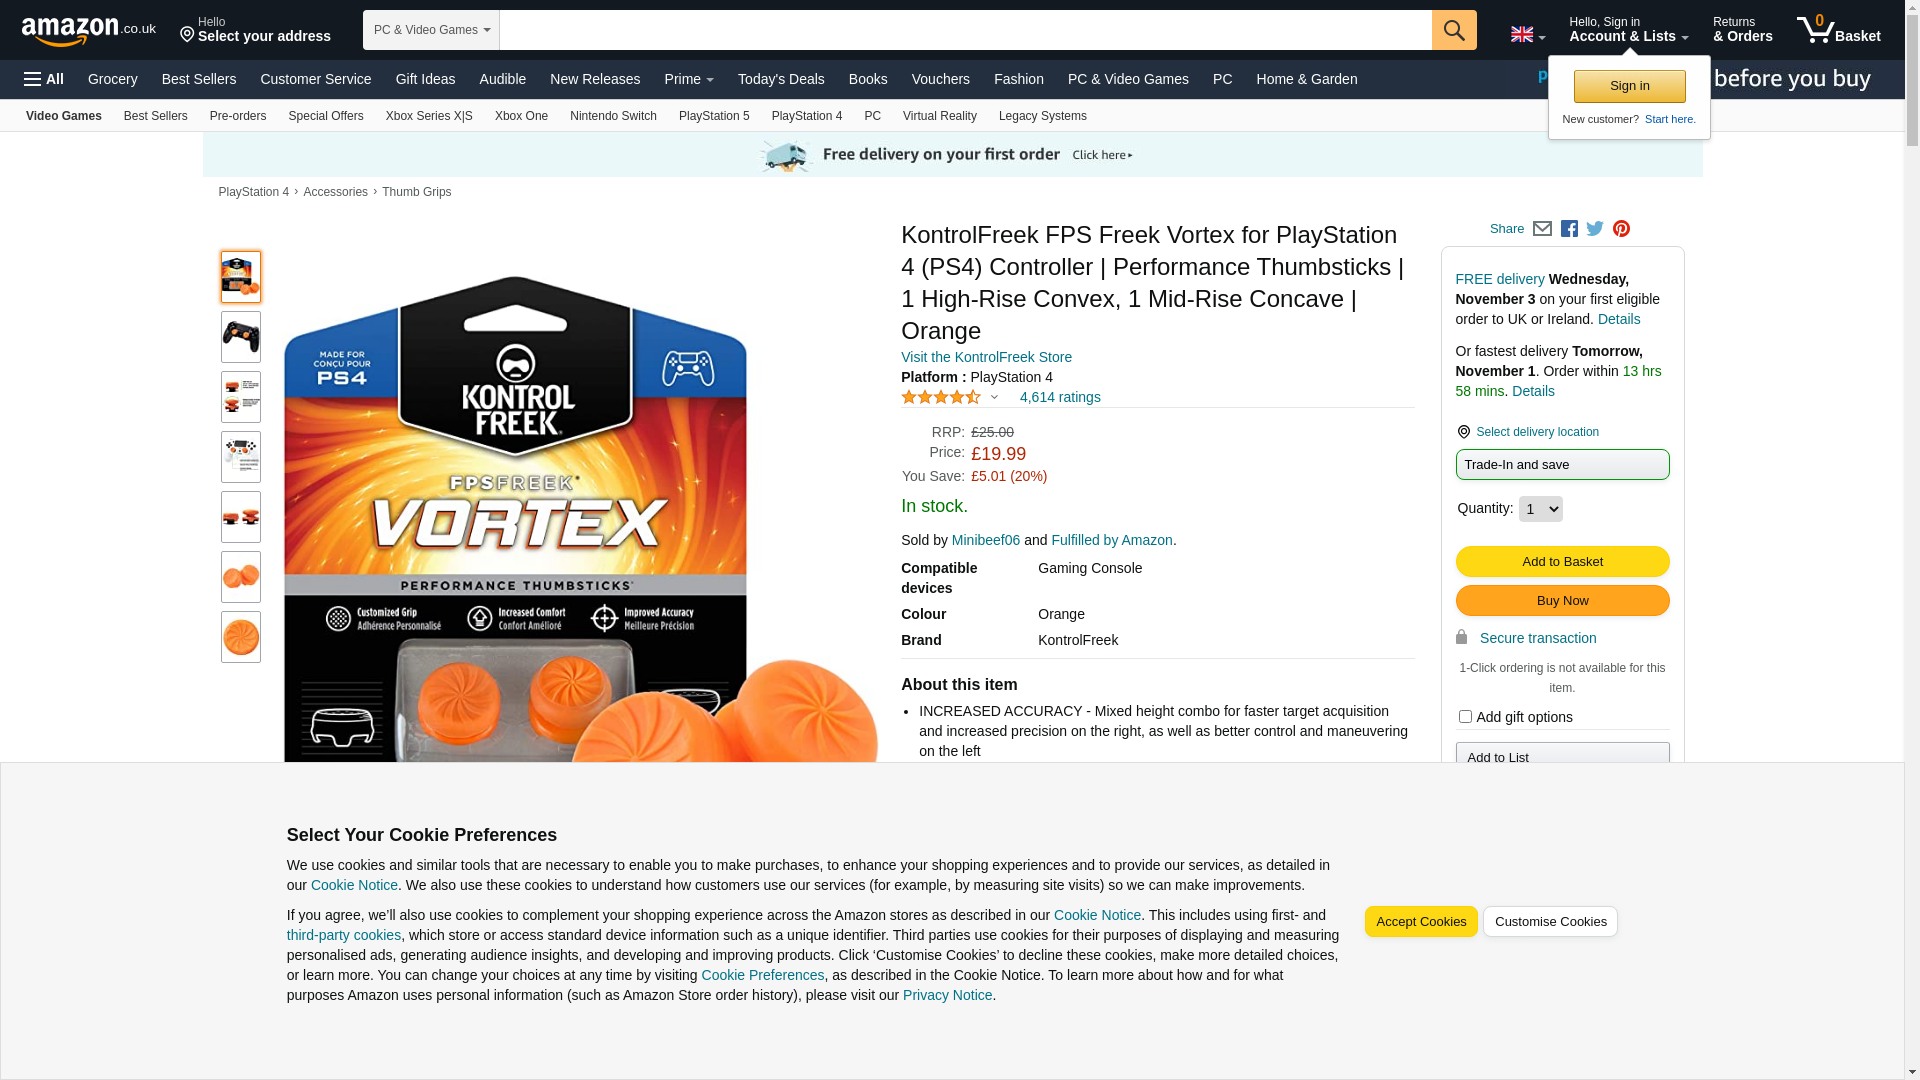Share product on Facebook icon
The image size is (1920, 1080).
1569,229
